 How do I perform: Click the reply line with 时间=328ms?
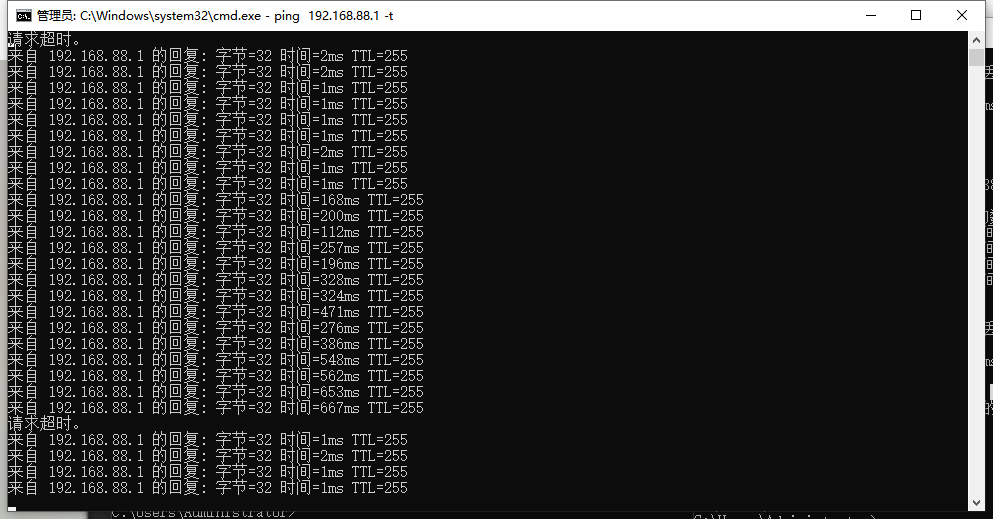[x=215, y=280]
